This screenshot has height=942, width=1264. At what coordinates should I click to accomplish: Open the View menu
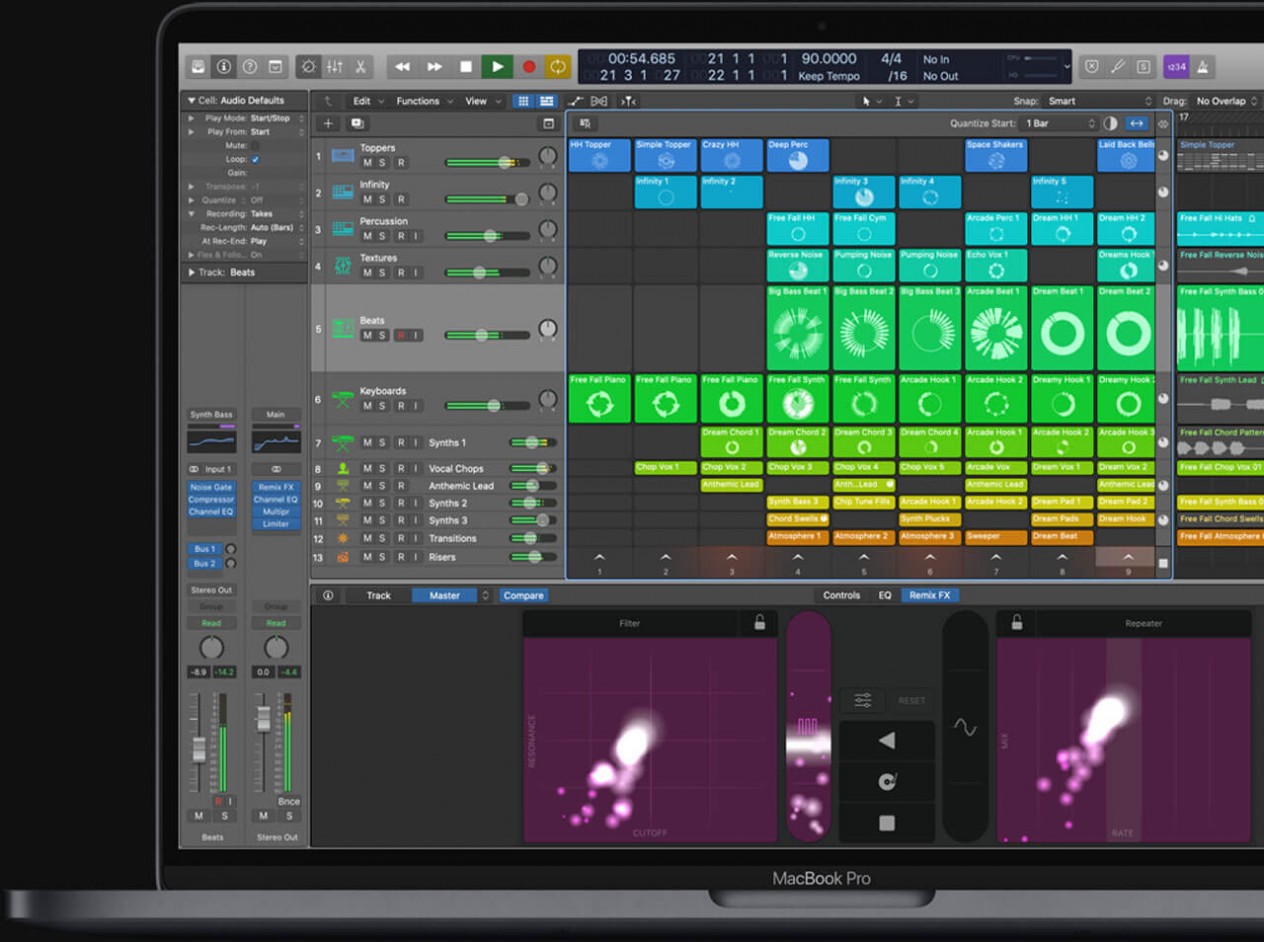[x=481, y=101]
